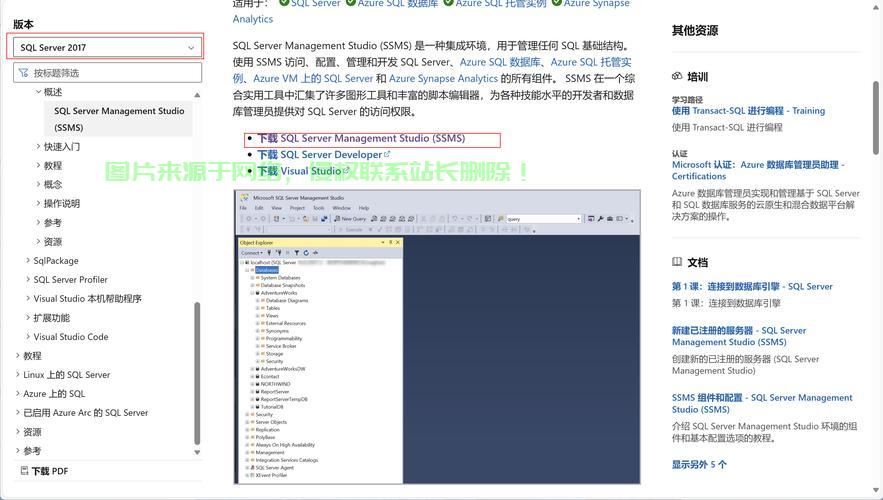Click wrench properties icon in SSMS toolbar

pos(600,218)
